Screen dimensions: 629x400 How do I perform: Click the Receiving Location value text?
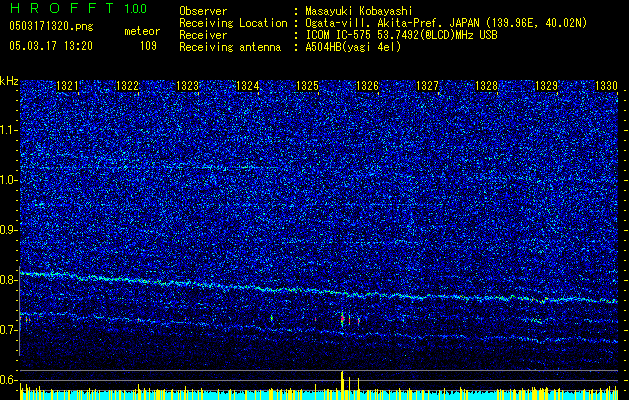point(446,23)
